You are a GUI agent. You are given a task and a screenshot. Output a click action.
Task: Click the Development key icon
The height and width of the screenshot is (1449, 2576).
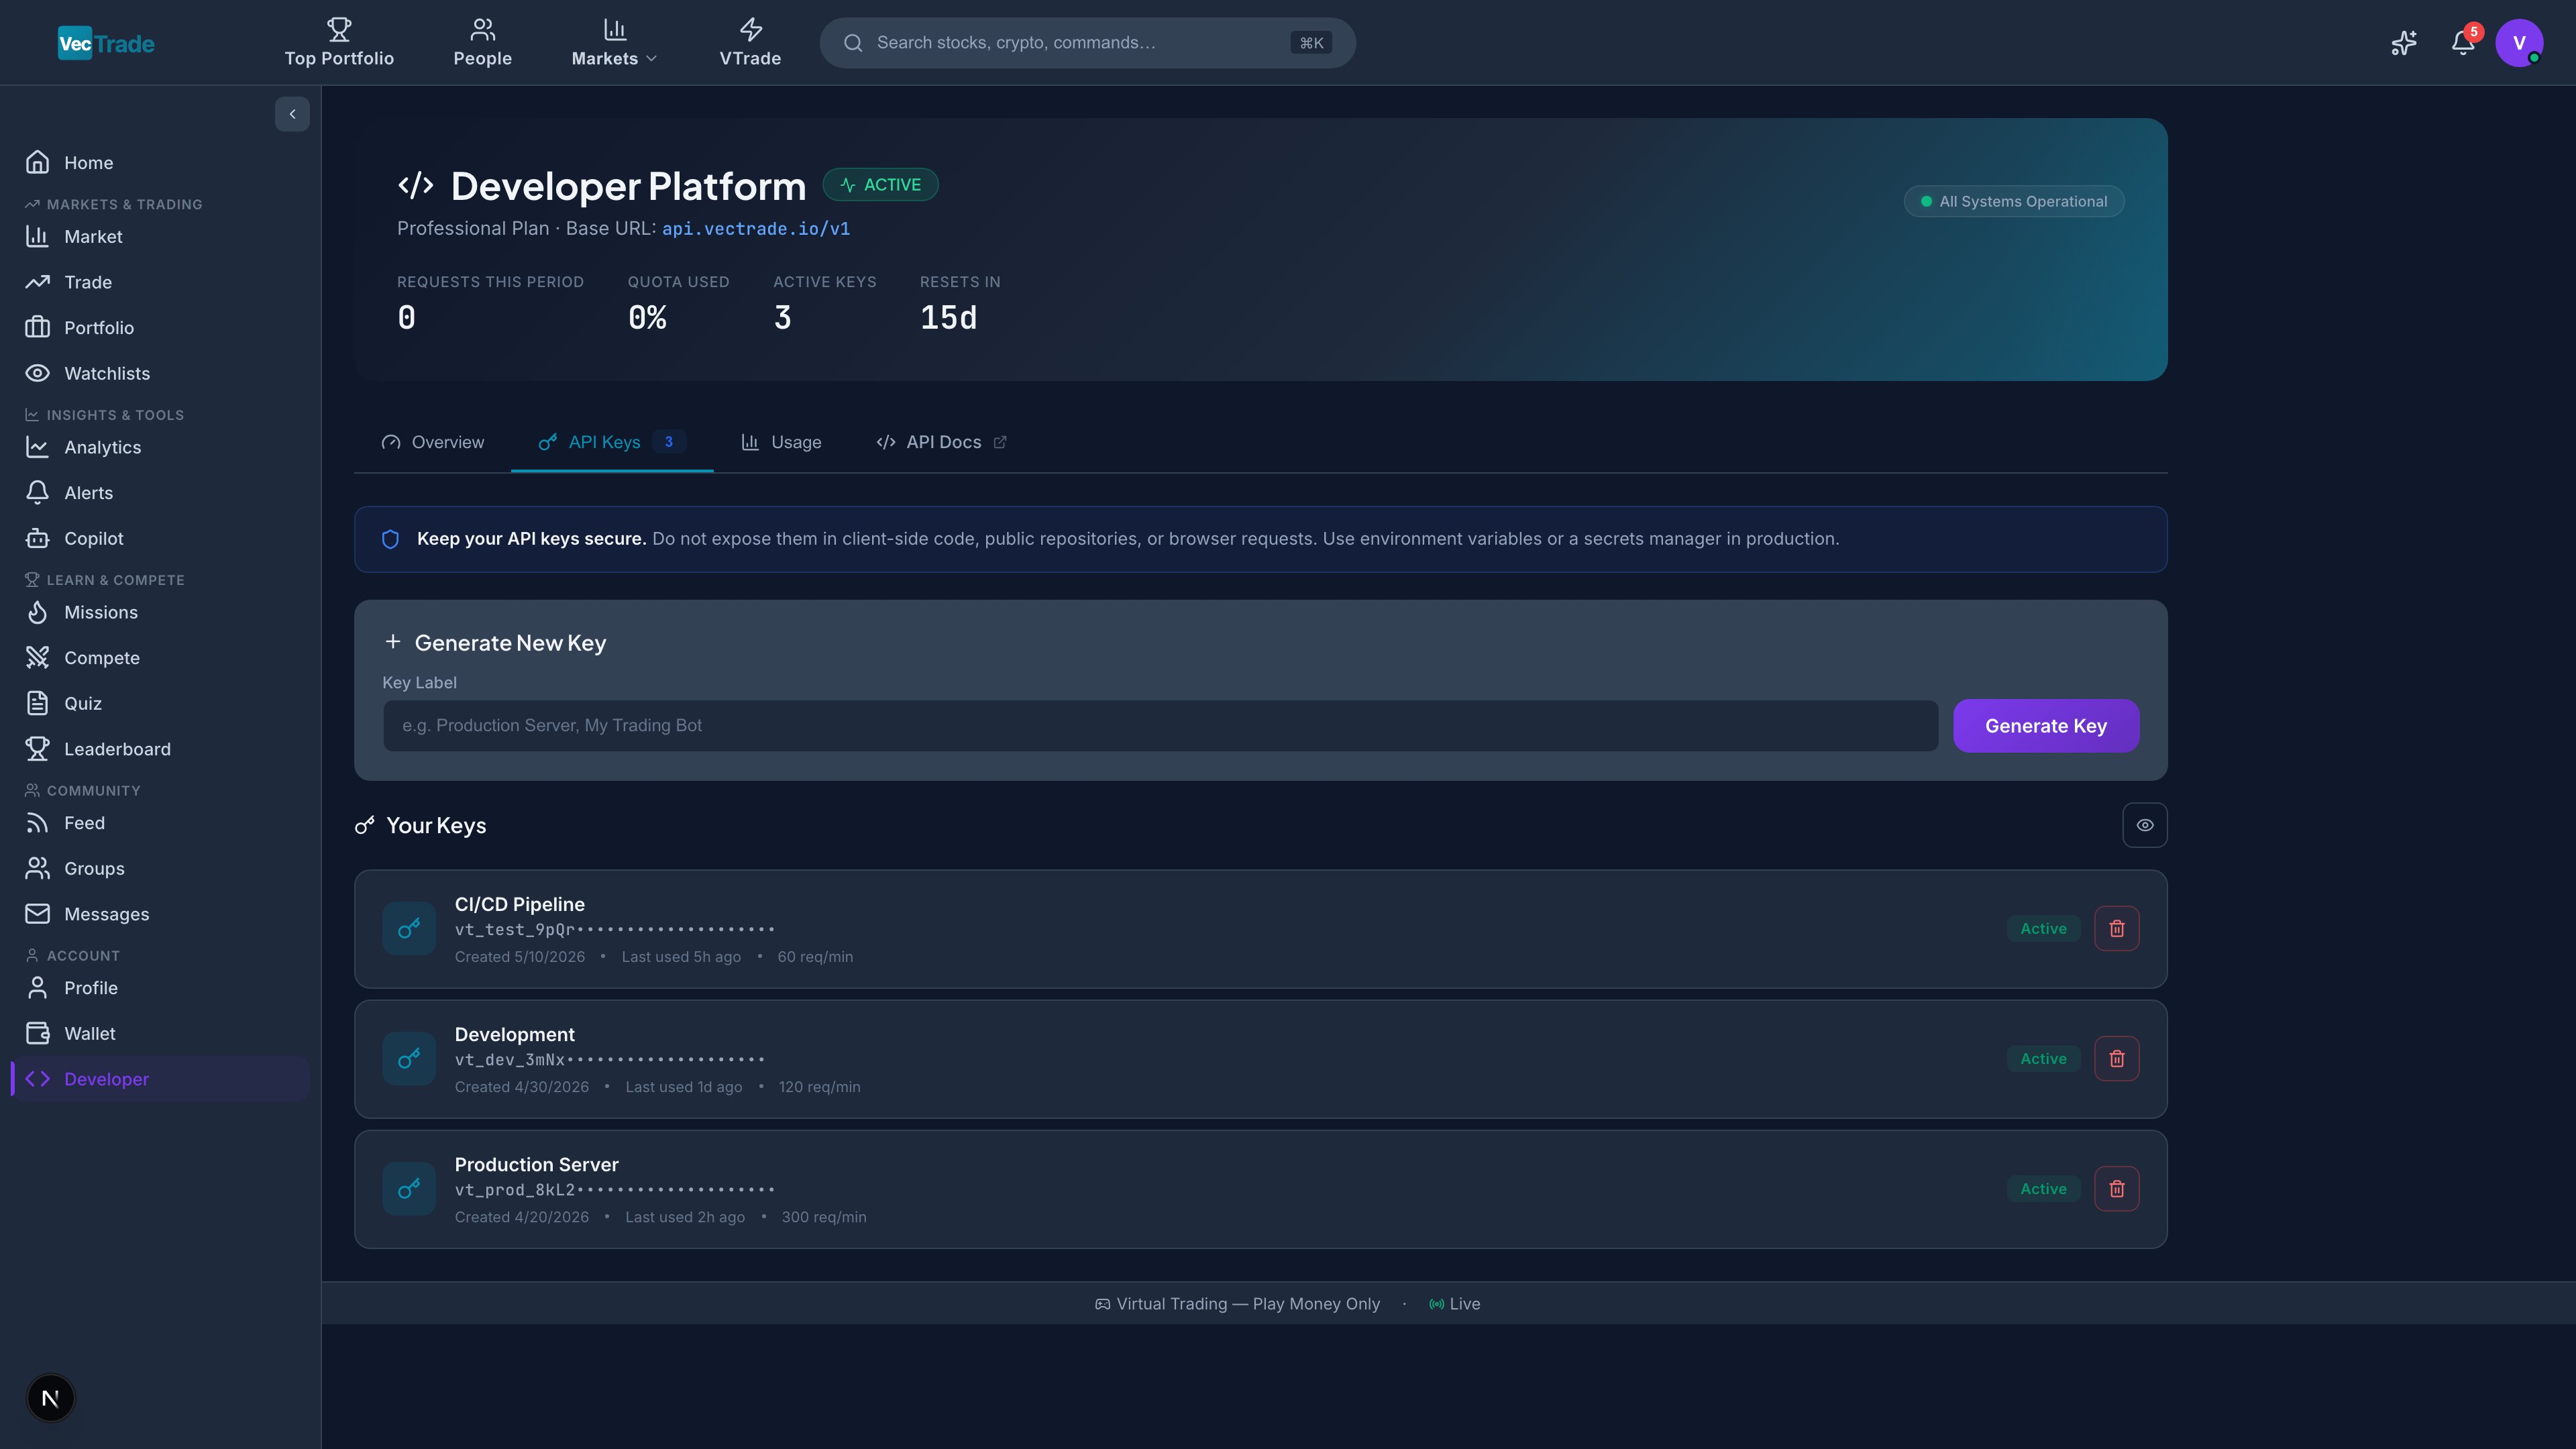pyautogui.click(x=409, y=1059)
